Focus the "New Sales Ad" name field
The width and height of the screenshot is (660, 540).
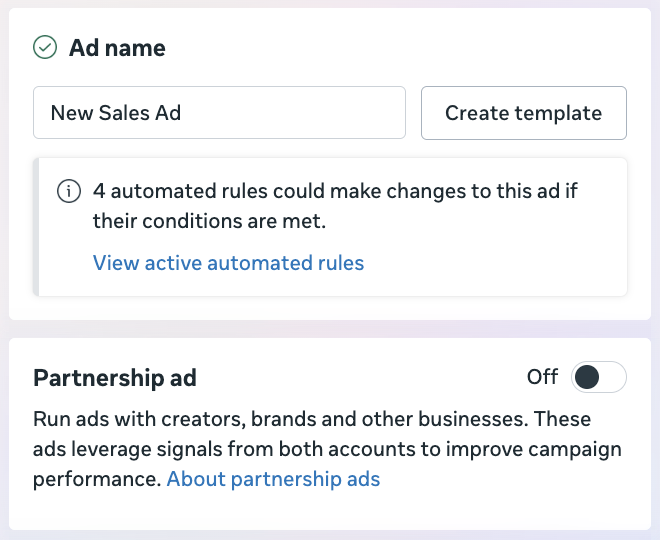tap(219, 112)
